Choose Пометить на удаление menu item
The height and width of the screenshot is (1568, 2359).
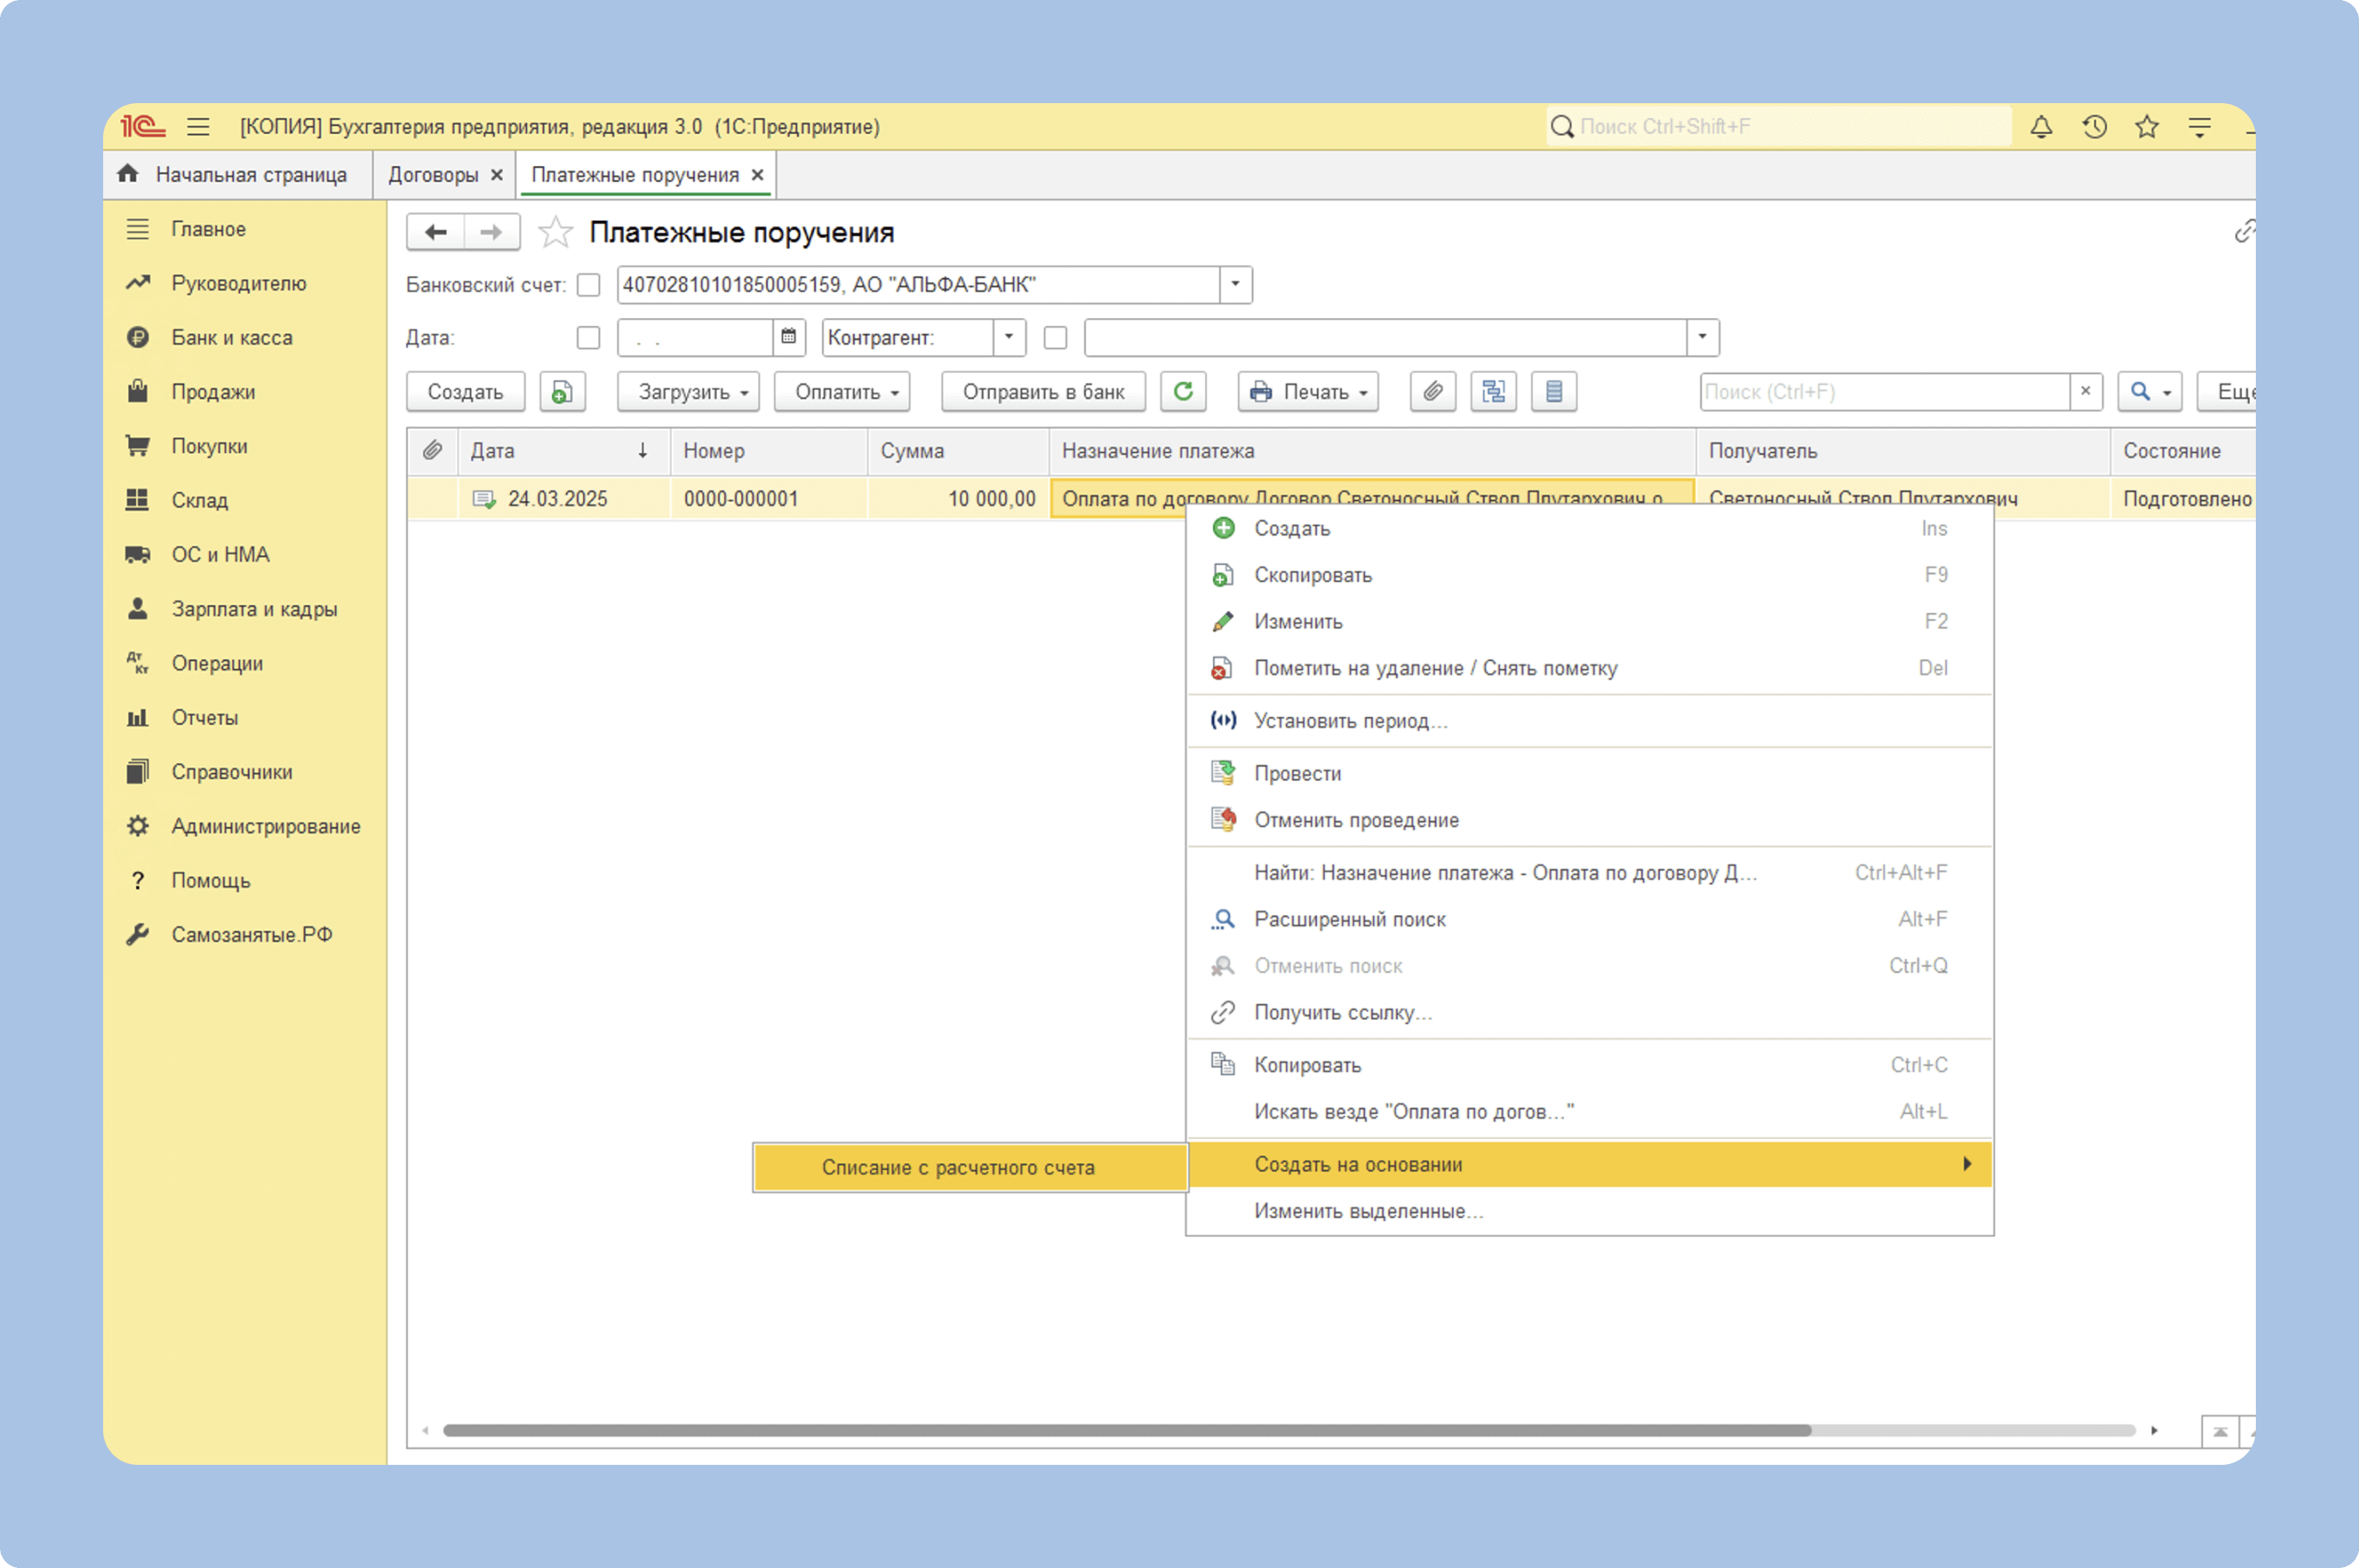pyautogui.click(x=1590, y=668)
